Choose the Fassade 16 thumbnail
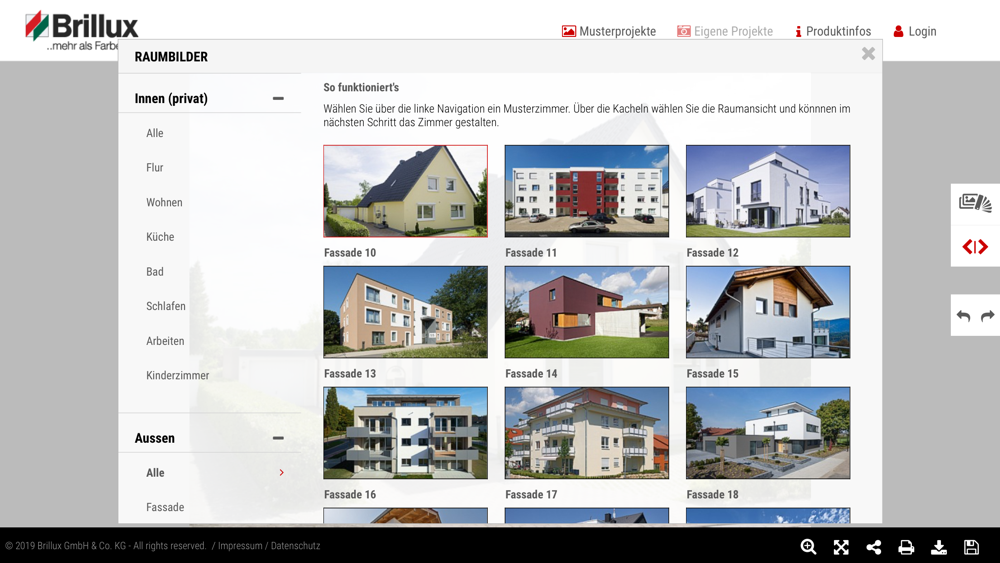1000x563 pixels. [406, 433]
